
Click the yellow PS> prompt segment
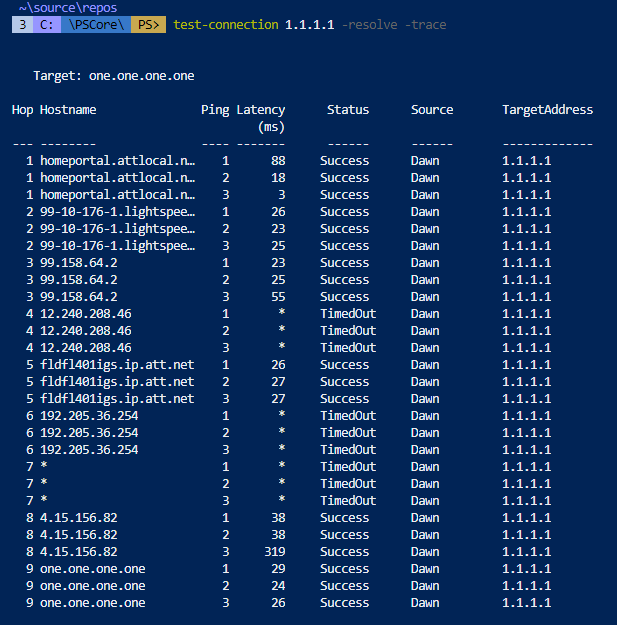pyautogui.click(x=148, y=25)
